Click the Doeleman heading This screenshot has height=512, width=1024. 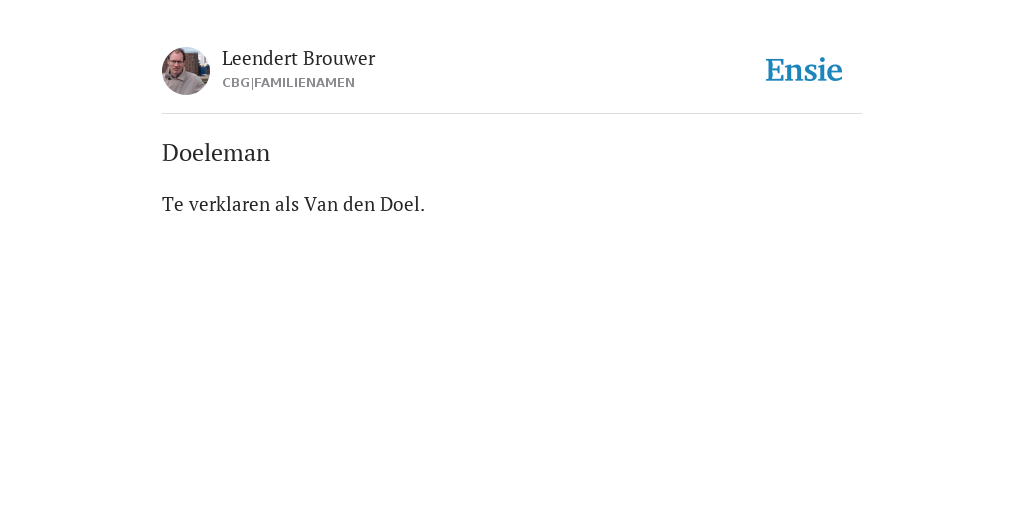click(x=216, y=153)
